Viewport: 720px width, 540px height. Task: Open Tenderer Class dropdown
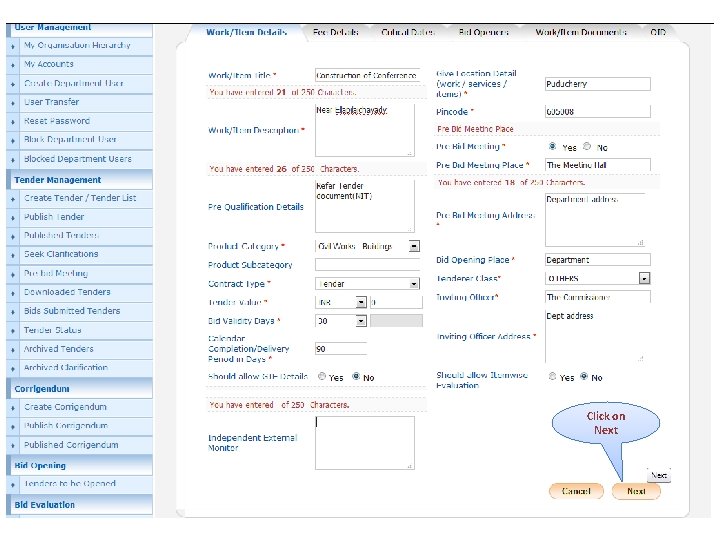tap(644, 278)
